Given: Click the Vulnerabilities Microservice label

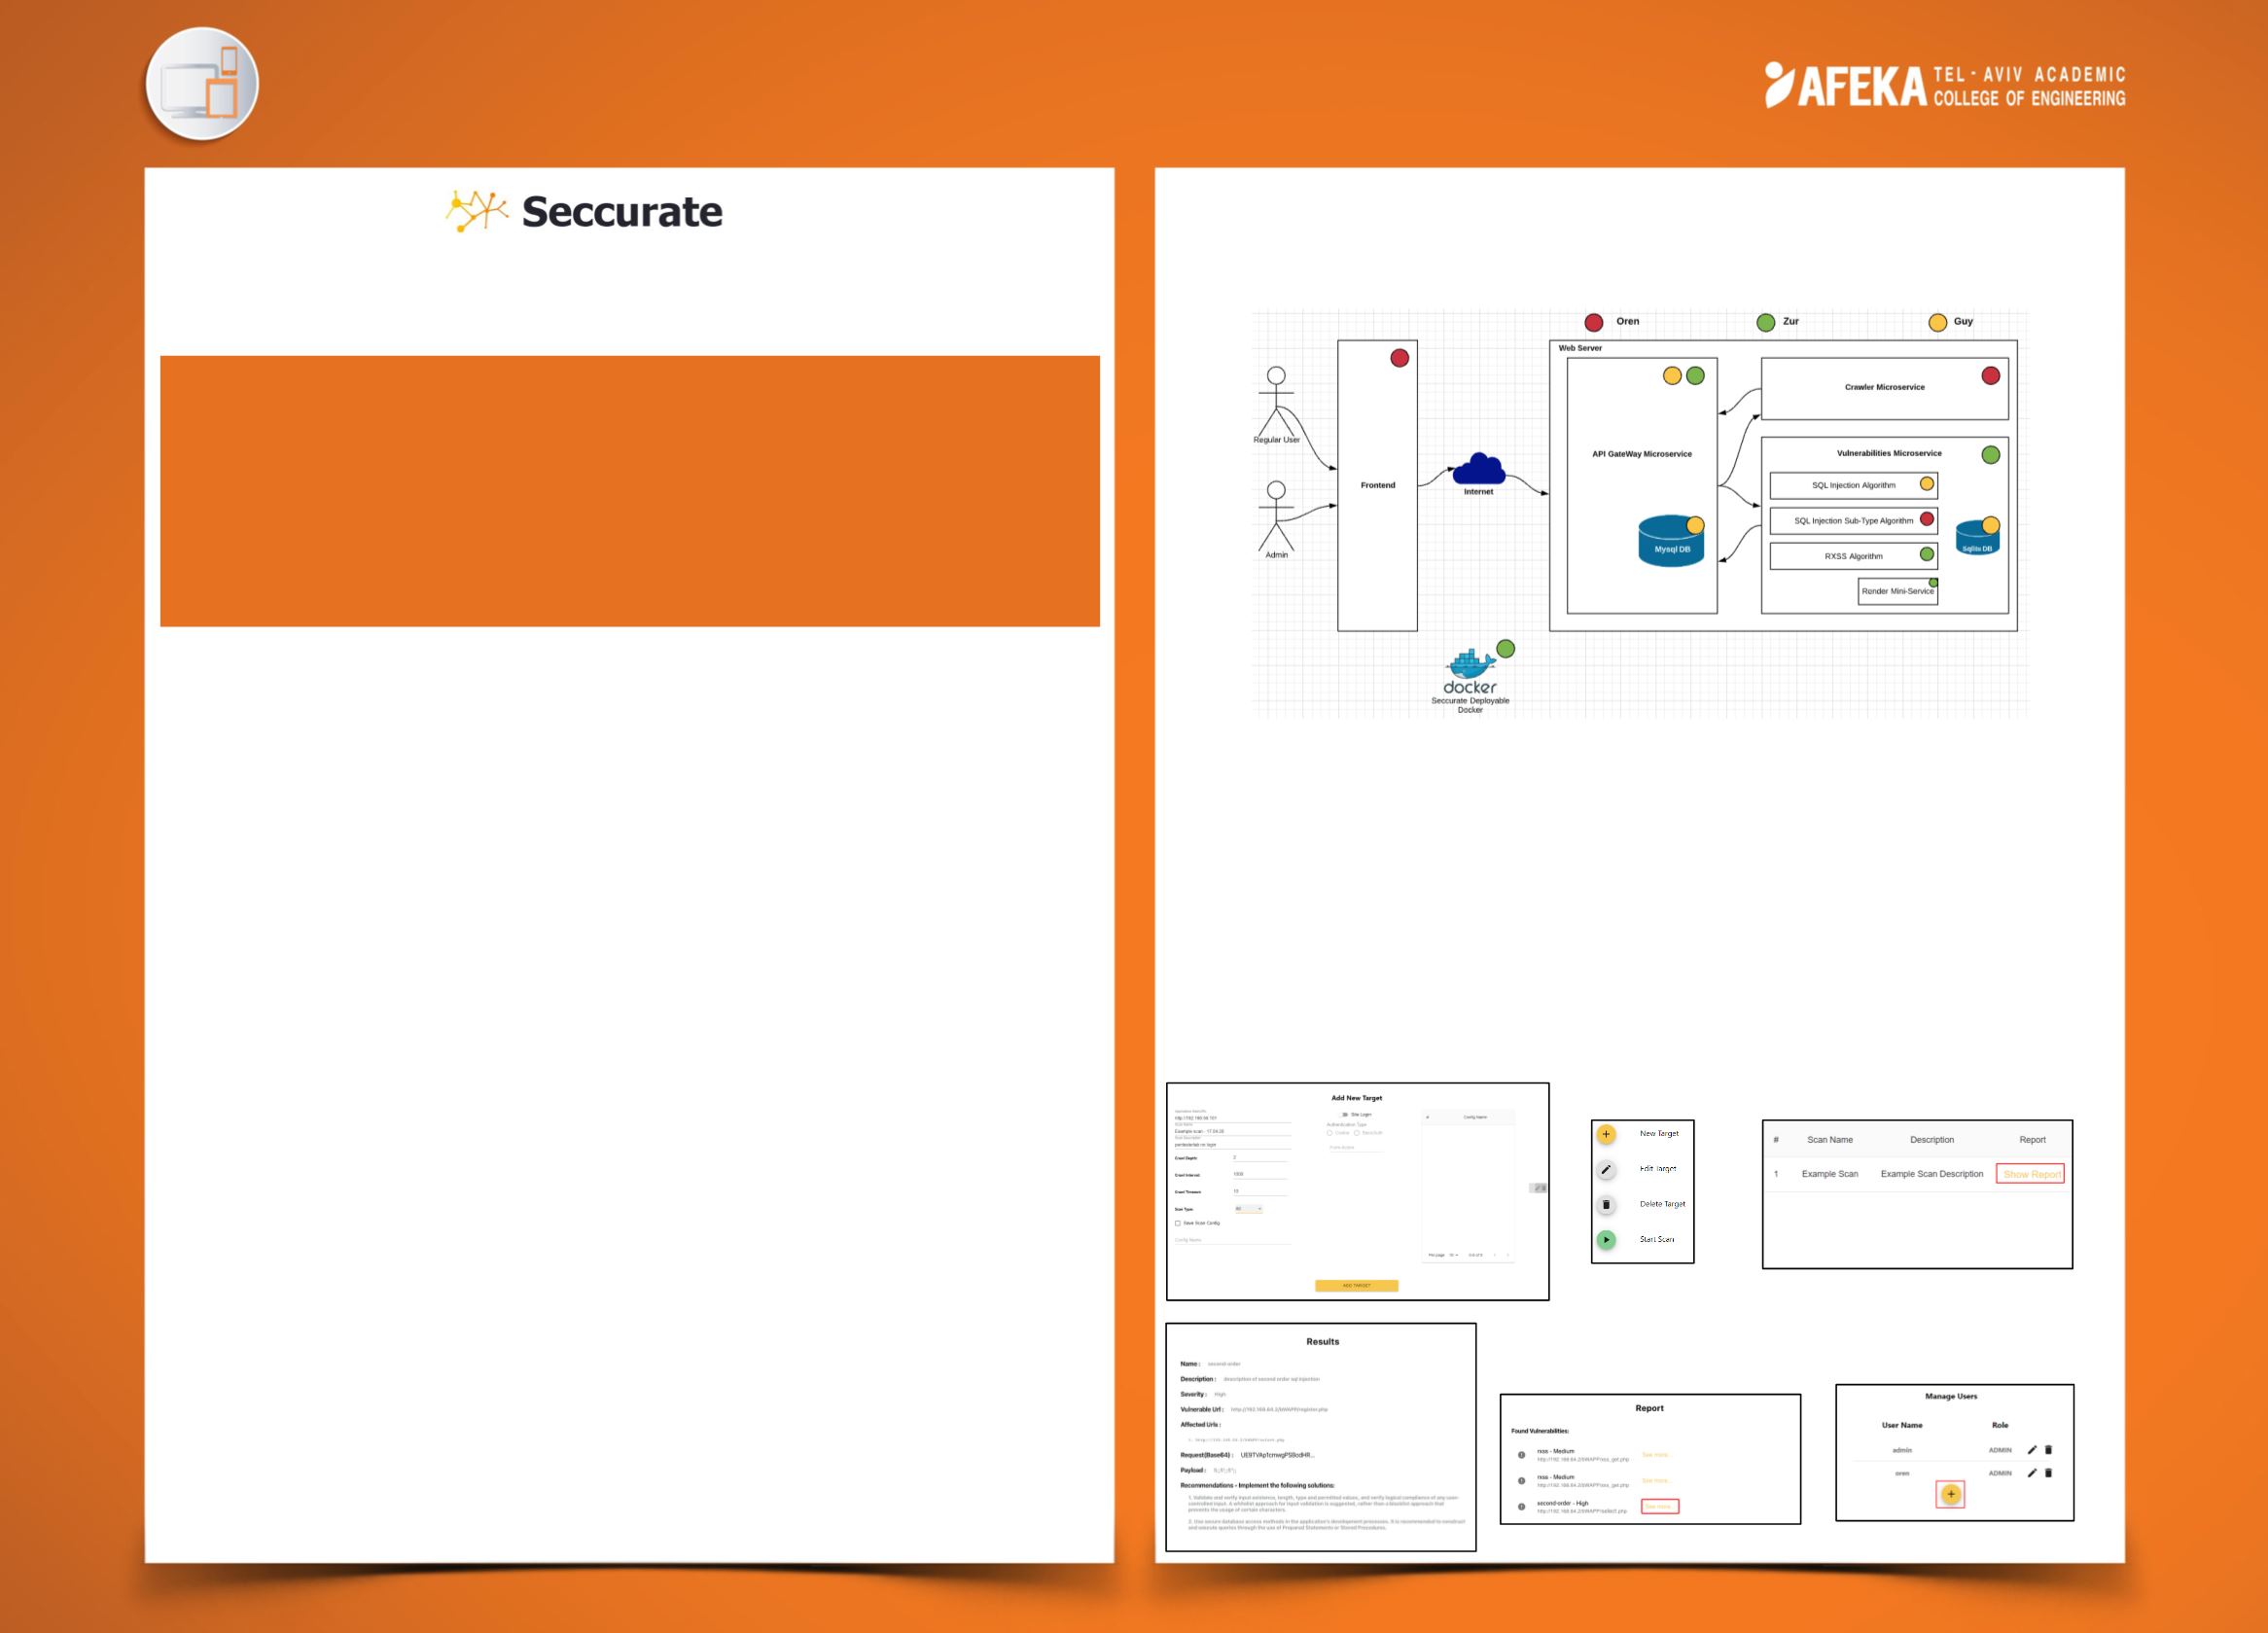Looking at the screenshot, I should [1889, 453].
